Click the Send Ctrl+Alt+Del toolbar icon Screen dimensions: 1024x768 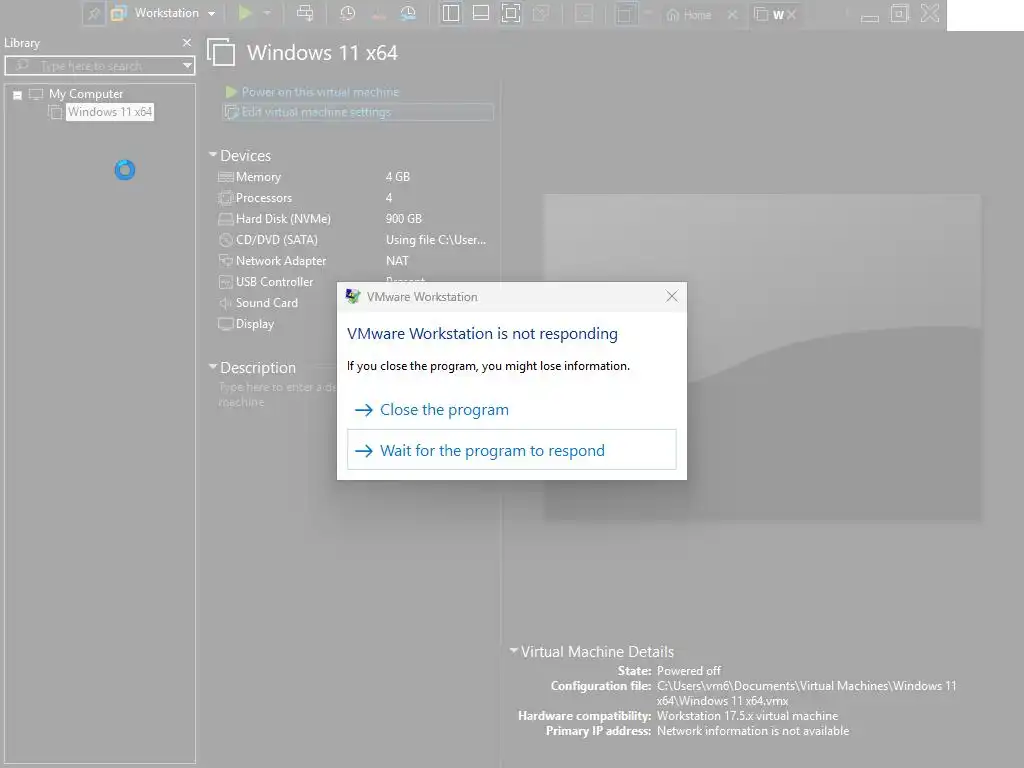(305, 13)
